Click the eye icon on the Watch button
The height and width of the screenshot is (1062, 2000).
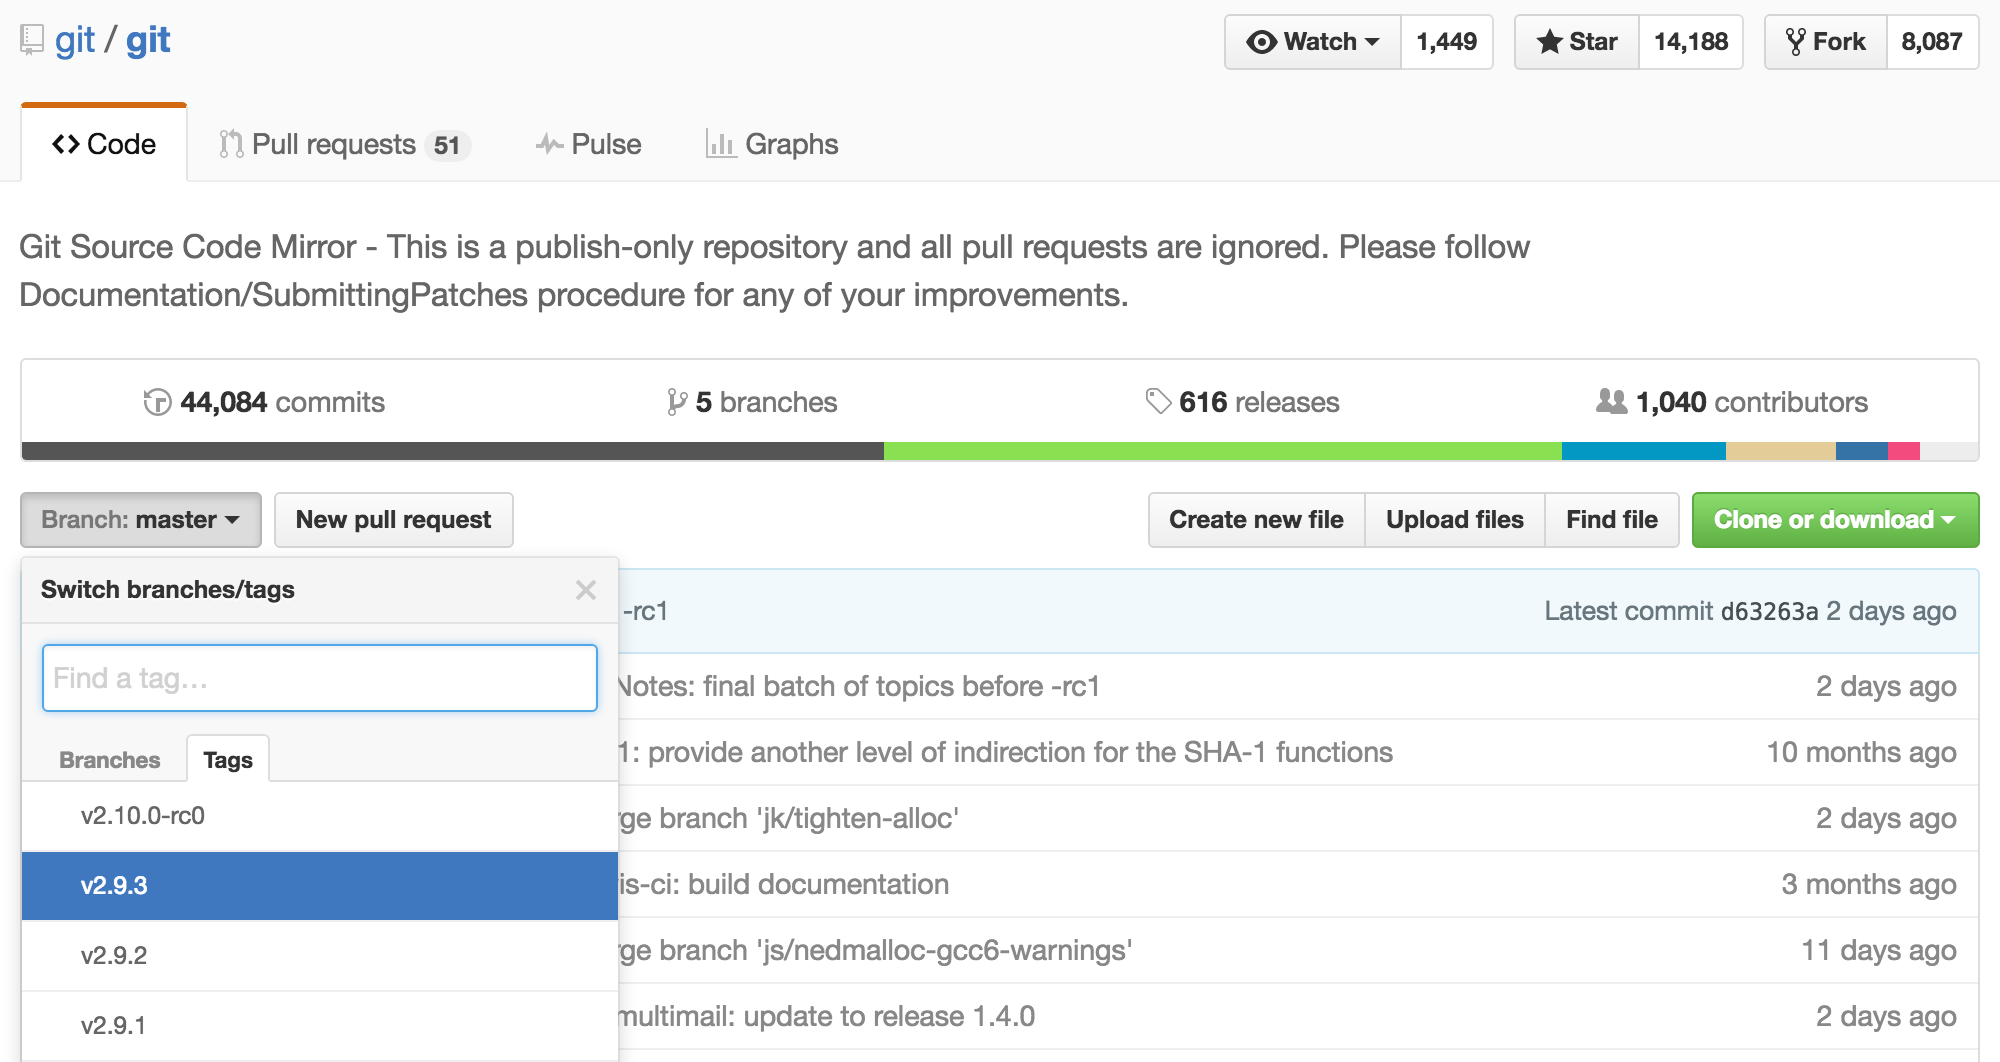[x=1263, y=42]
